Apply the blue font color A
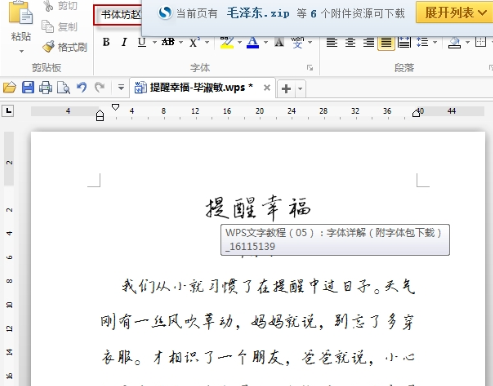The image size is (493, 386). pyautogui.click(x=253, y=43)
